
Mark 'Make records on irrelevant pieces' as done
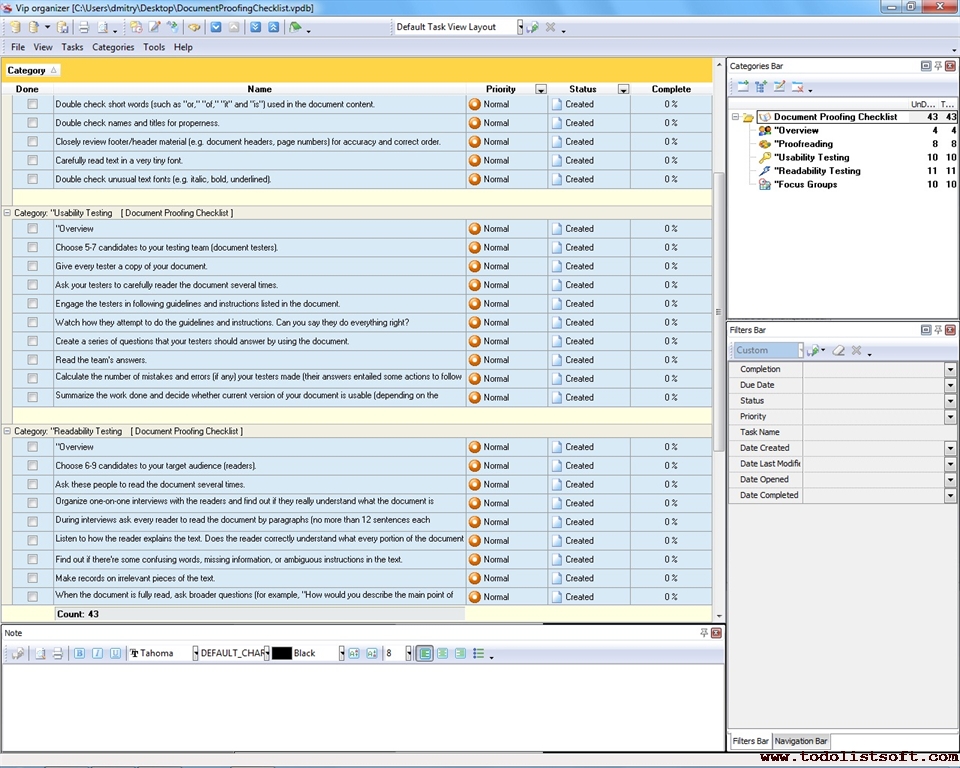33,578
